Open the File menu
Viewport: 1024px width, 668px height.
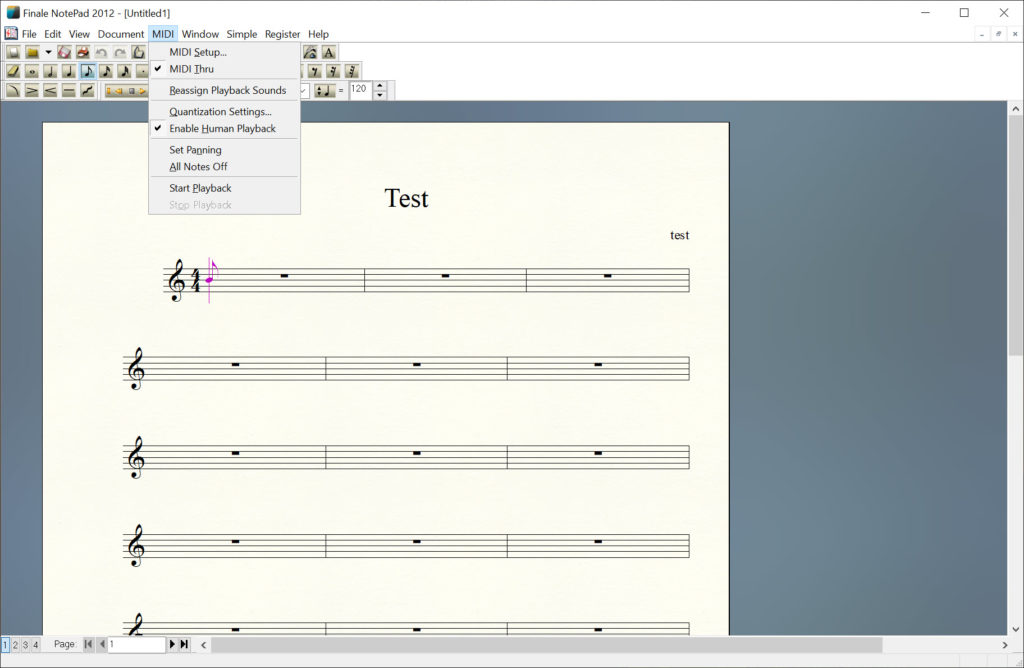(29, 34)
